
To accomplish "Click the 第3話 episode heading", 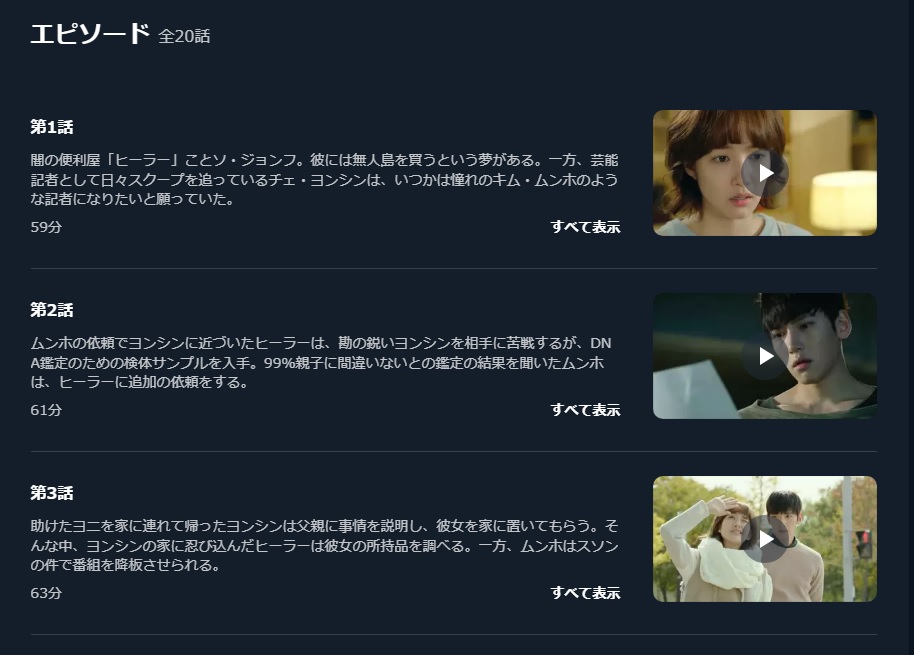I will click(52, 493).
